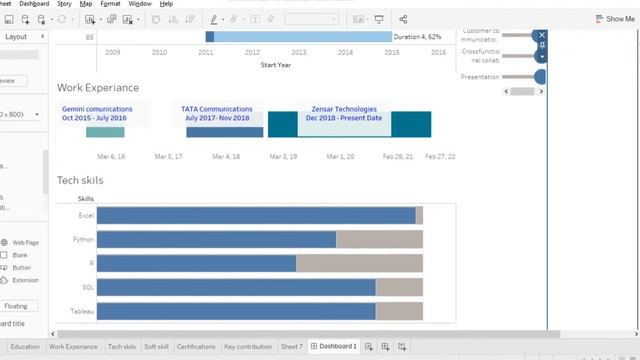Click the New Dashboard tab icon
640x360 pixels.
tap(385, 347)
